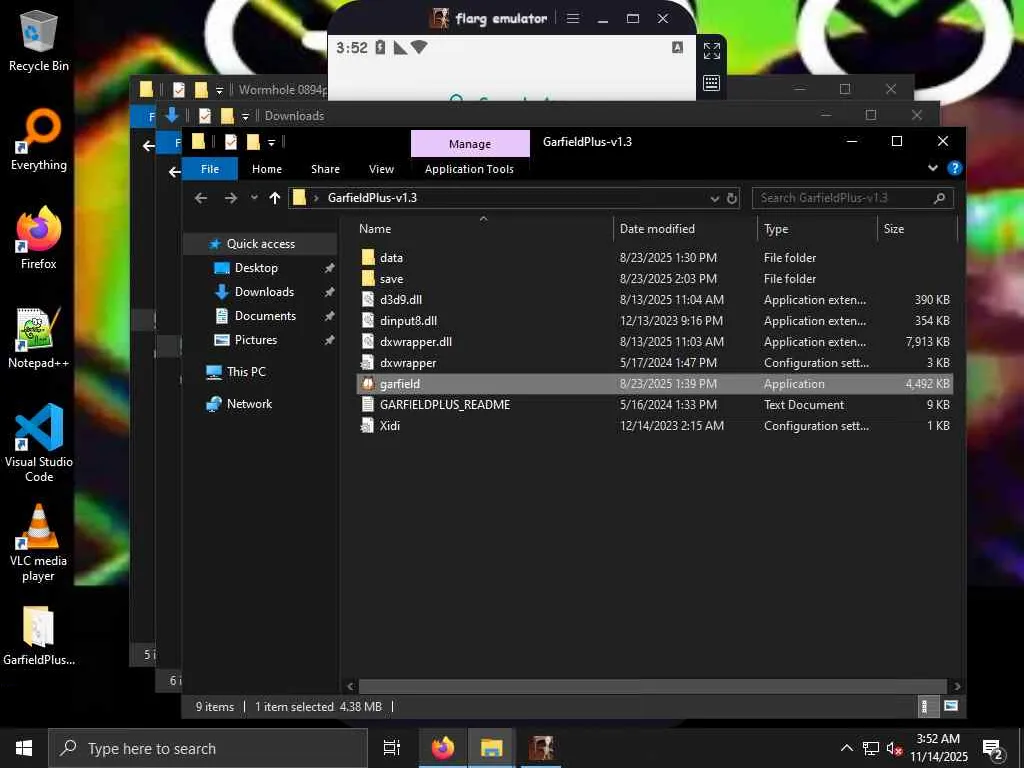
Task: Click the scroll-right arrow of the file list
Action: 957,686
